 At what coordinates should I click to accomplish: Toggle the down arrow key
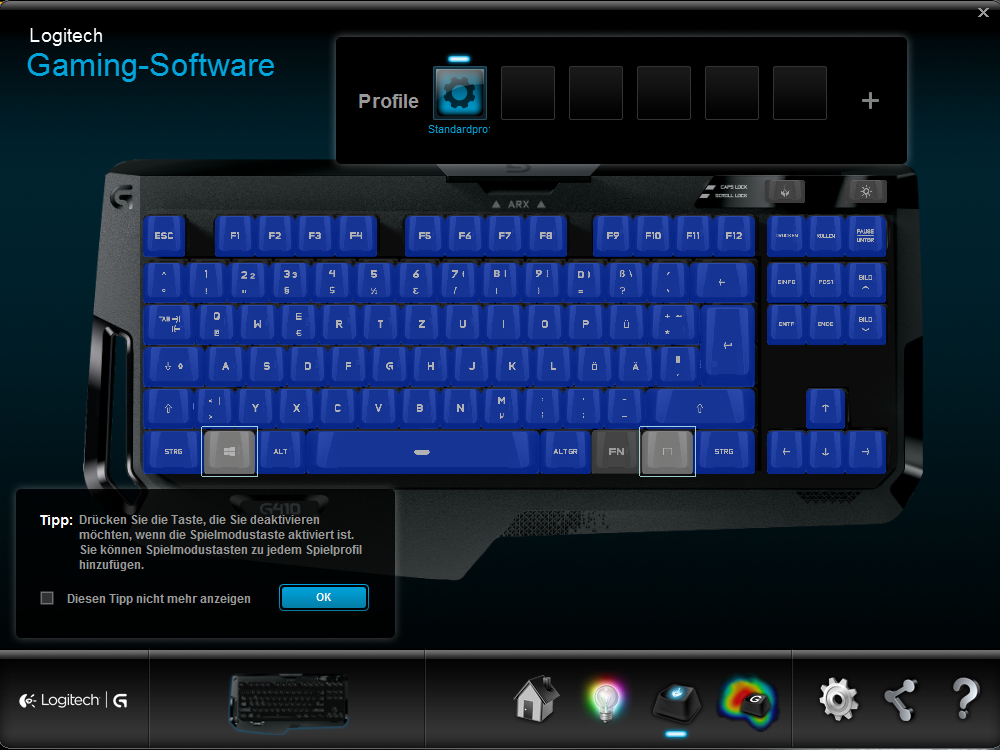point(825,452)
